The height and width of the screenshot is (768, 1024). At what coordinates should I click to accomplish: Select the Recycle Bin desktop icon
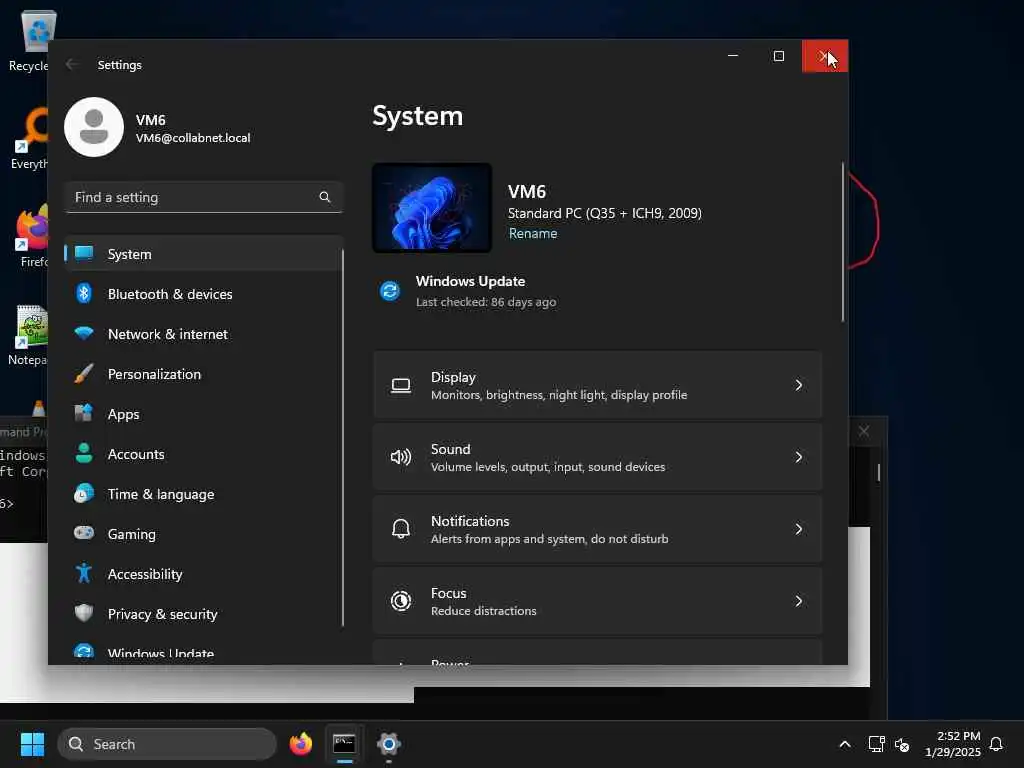(x=29, y=40)
